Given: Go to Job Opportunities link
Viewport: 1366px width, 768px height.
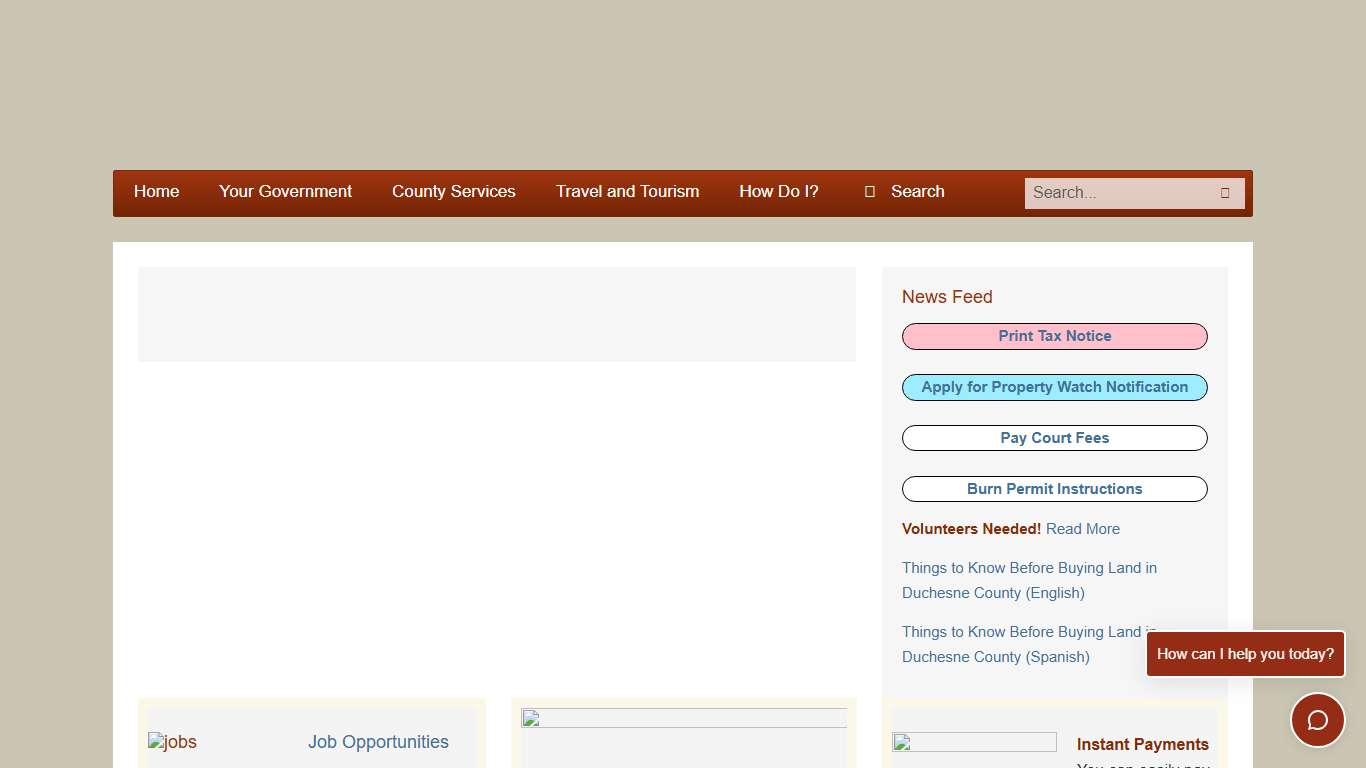Looking at the screenshot, I should pos(378,742).
